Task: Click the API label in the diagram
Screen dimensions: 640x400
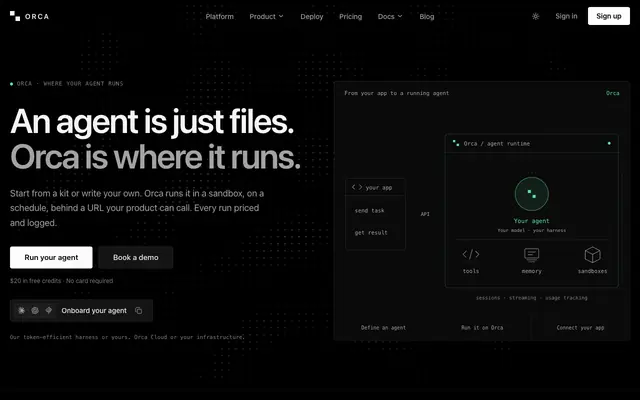Action: point(425,214)
